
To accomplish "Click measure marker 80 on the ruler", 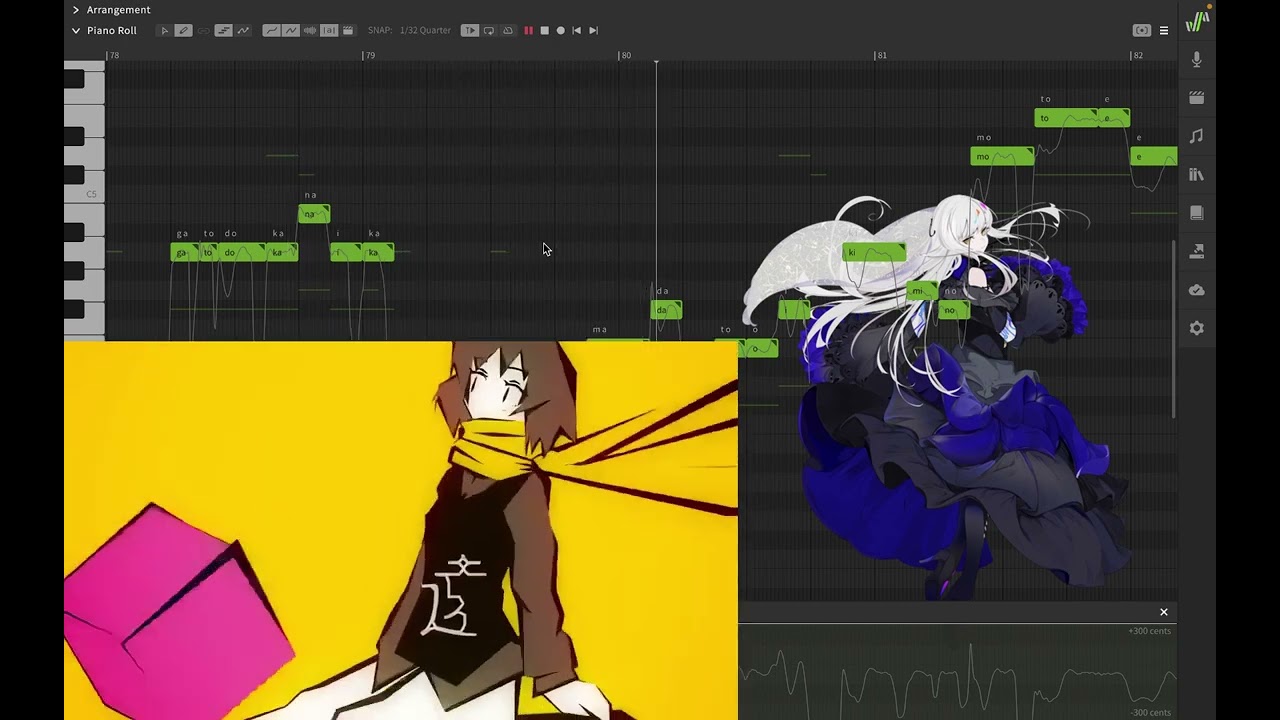I will (x=626, y=55).
